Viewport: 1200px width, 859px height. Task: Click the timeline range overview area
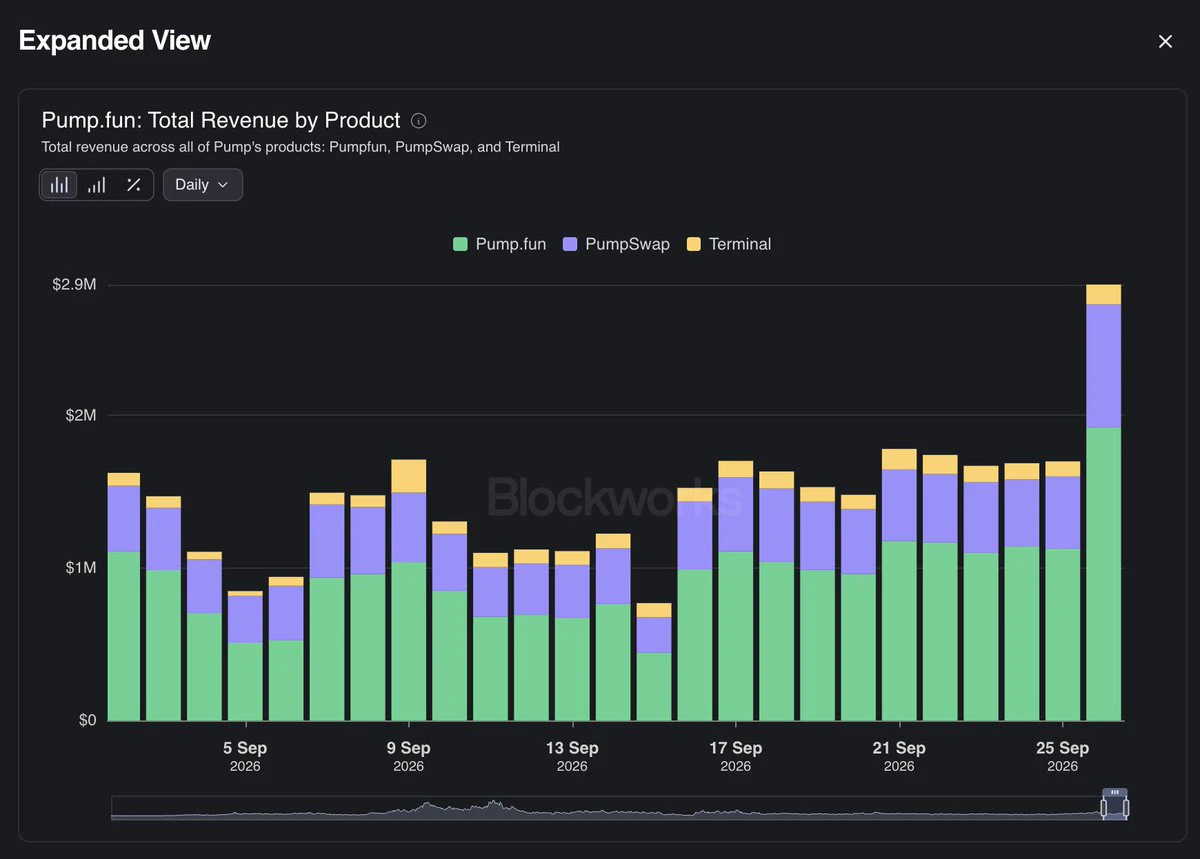pos(619,808)
